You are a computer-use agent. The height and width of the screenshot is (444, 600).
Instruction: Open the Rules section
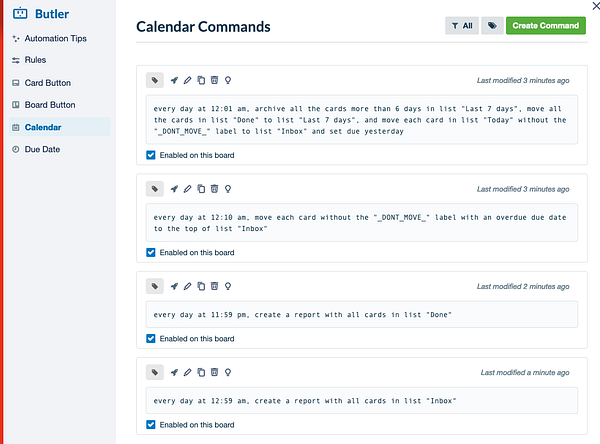pyautogui.click(x=35, y=60)
